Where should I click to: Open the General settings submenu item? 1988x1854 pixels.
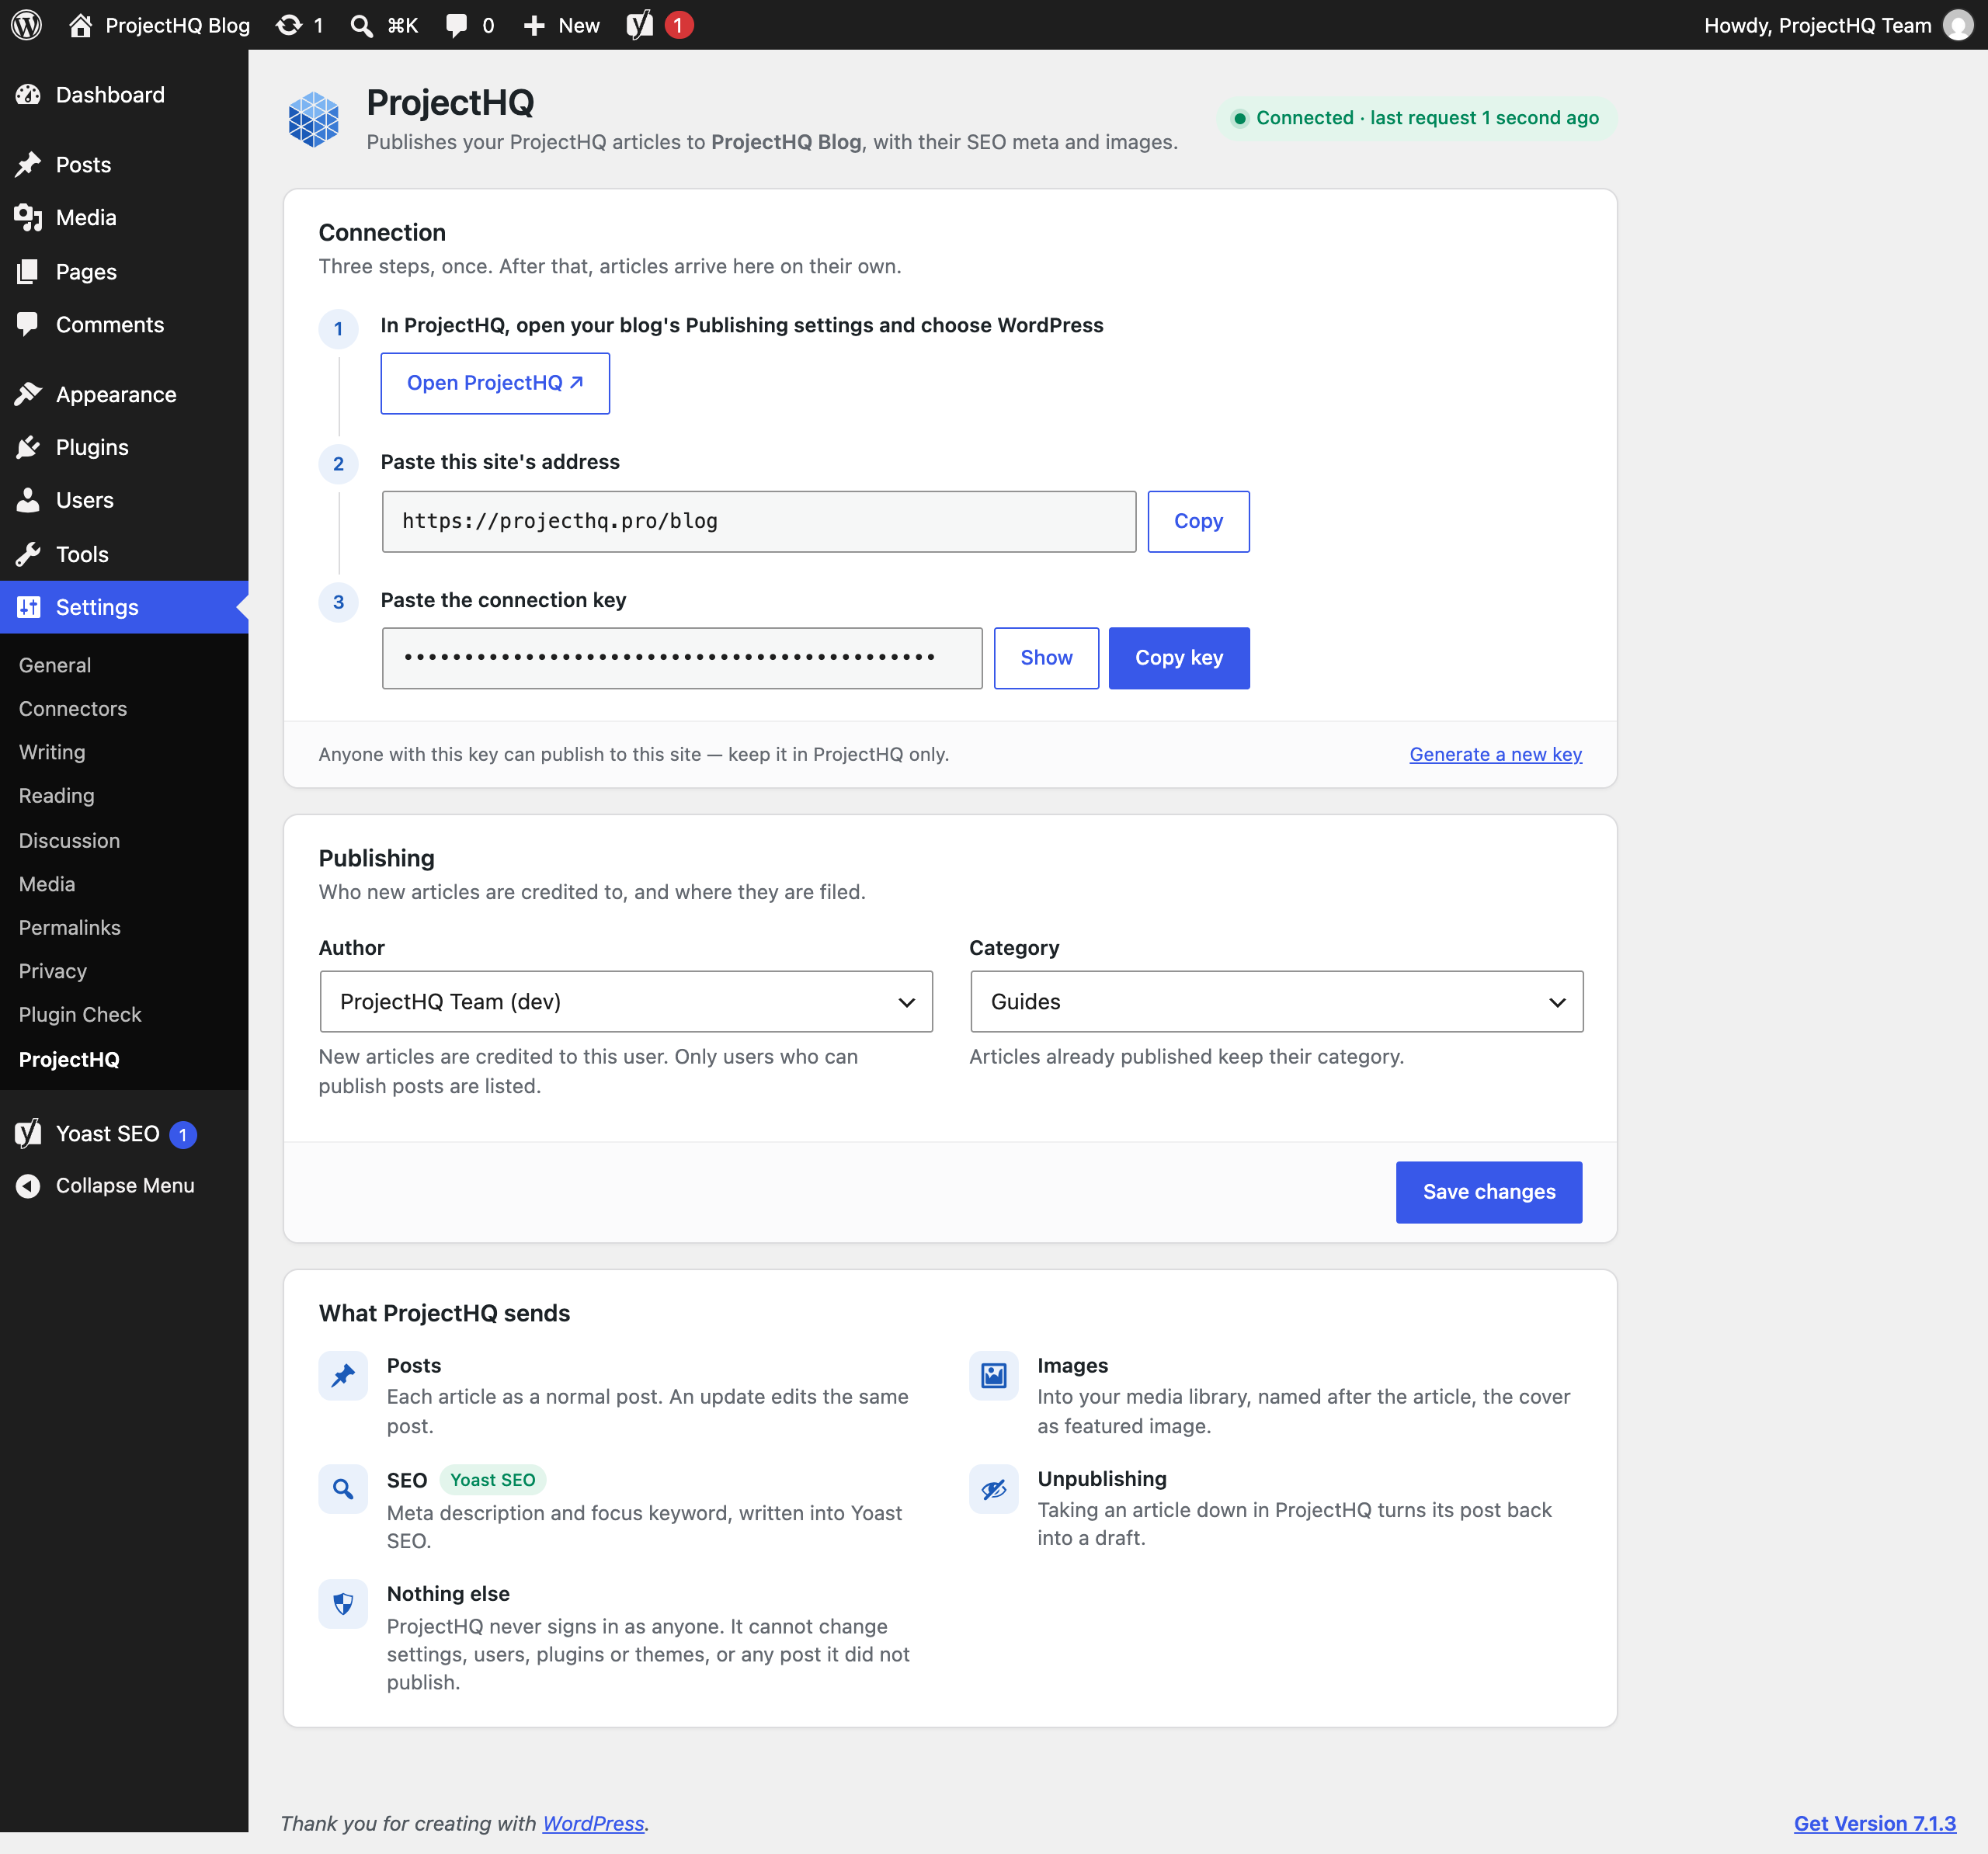(x=55, y=665)
